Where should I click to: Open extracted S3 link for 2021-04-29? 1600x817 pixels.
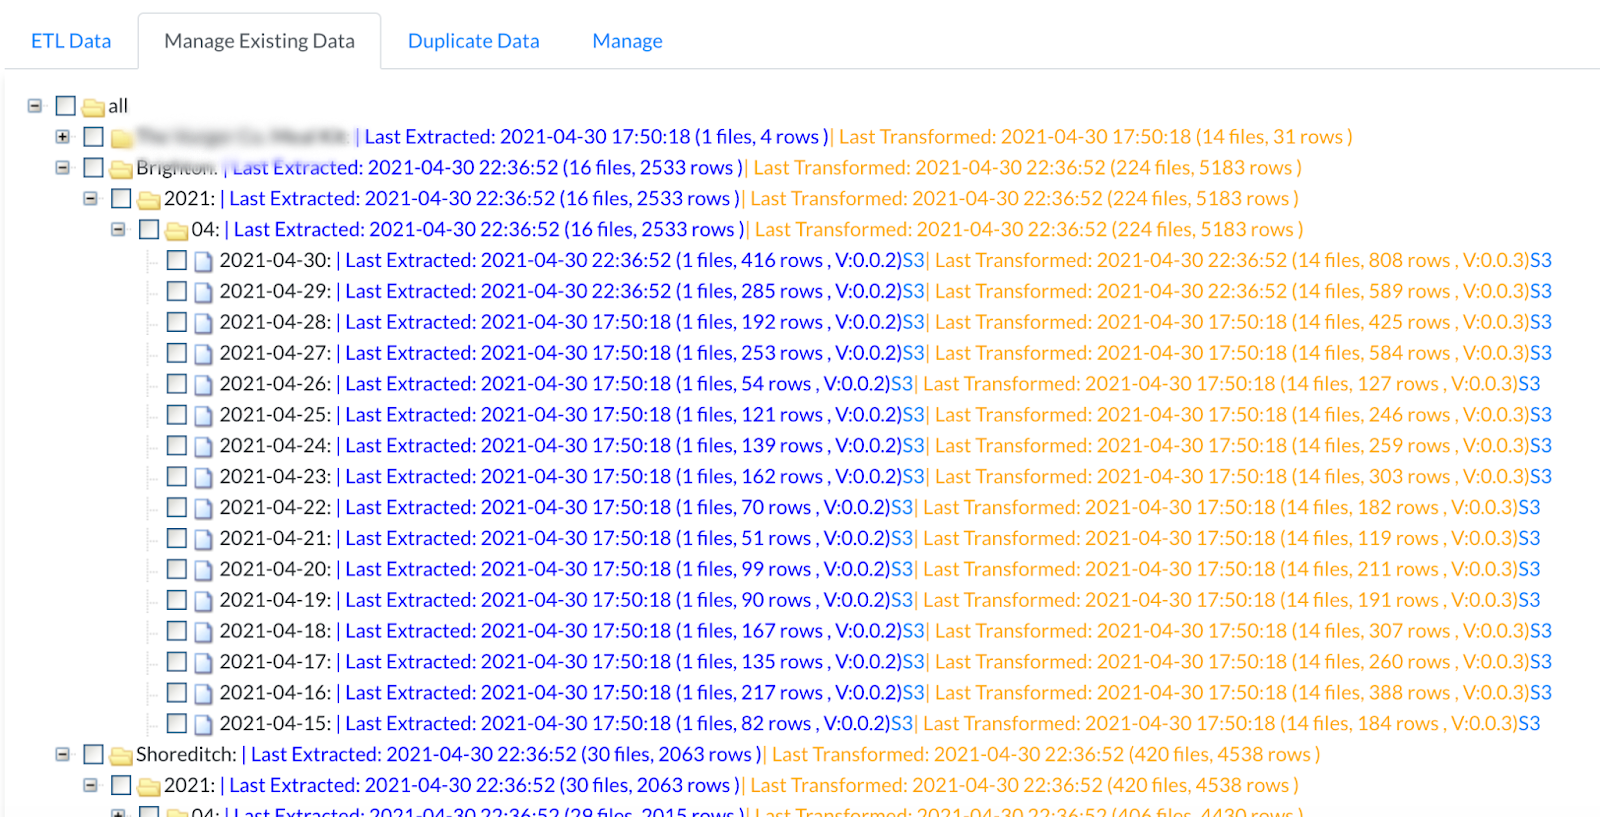913,291
